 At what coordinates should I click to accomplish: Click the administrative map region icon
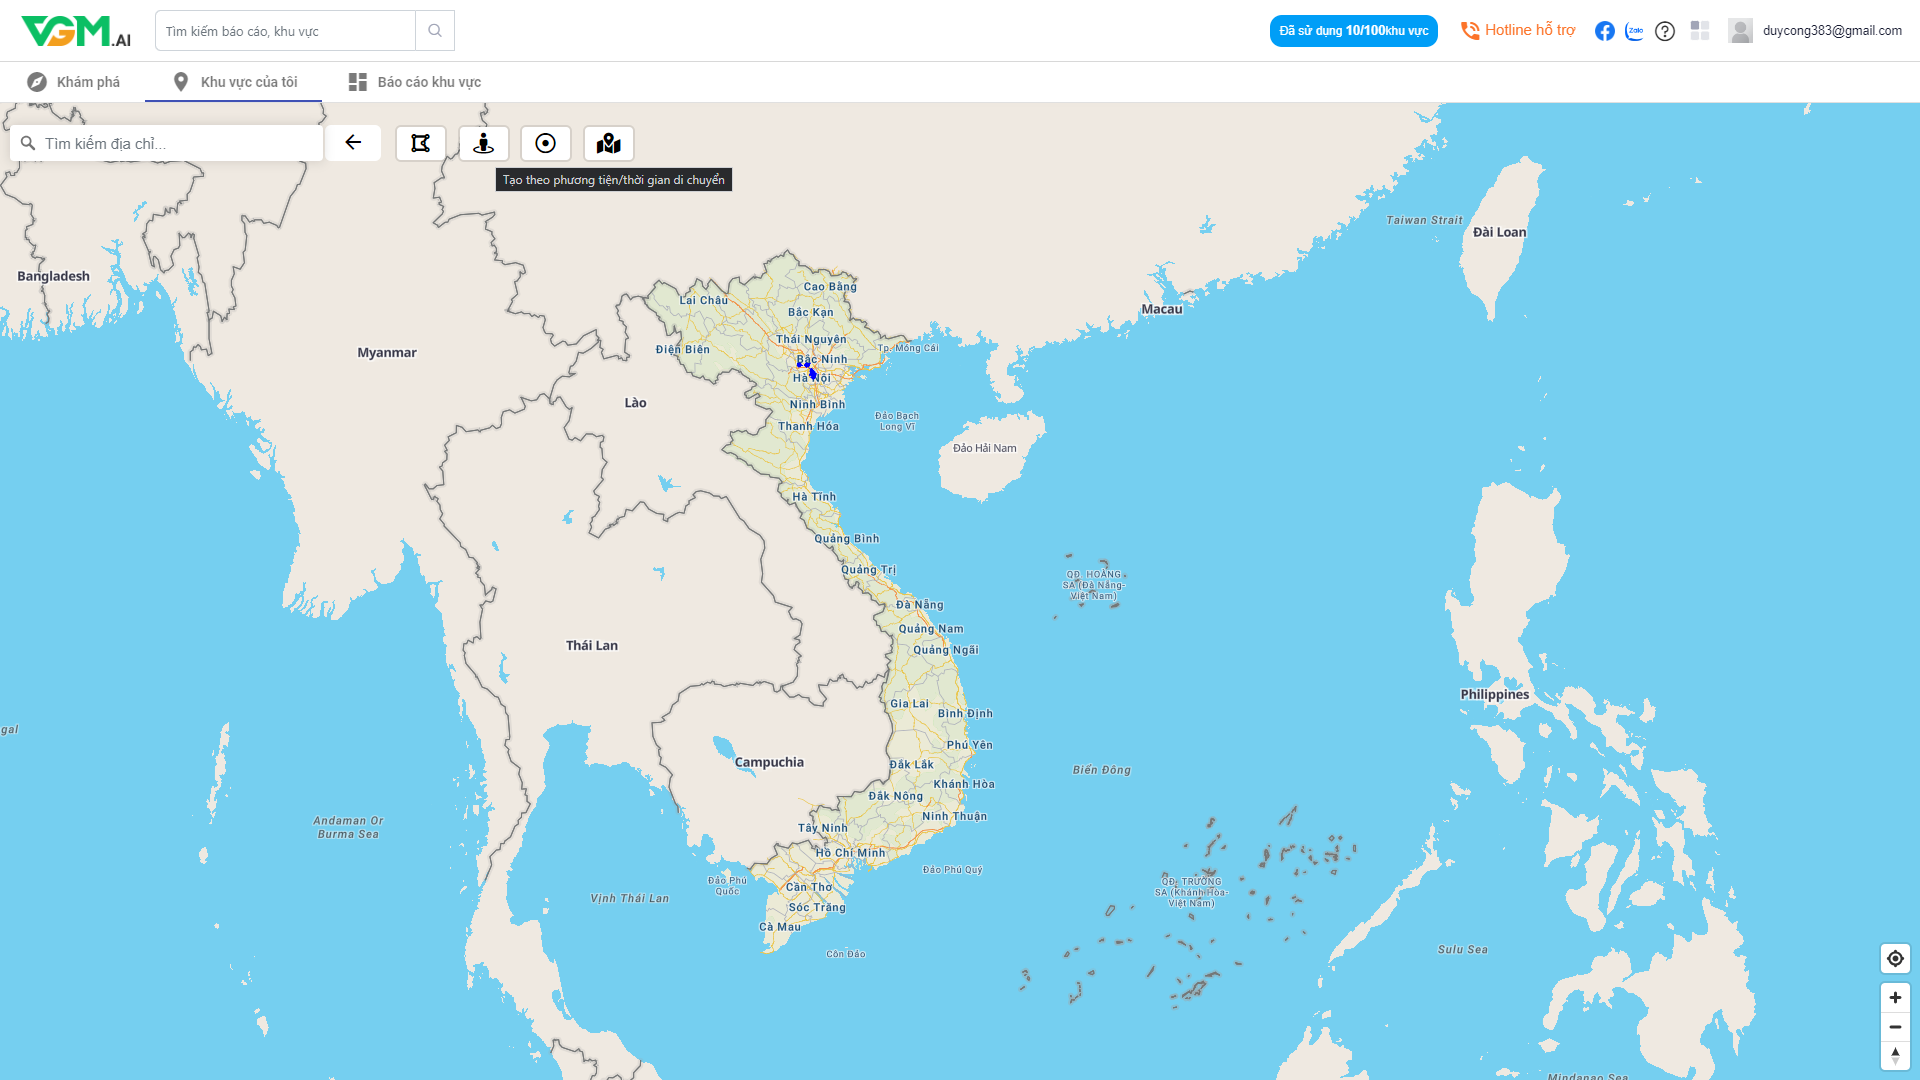[x=609, y=143]
